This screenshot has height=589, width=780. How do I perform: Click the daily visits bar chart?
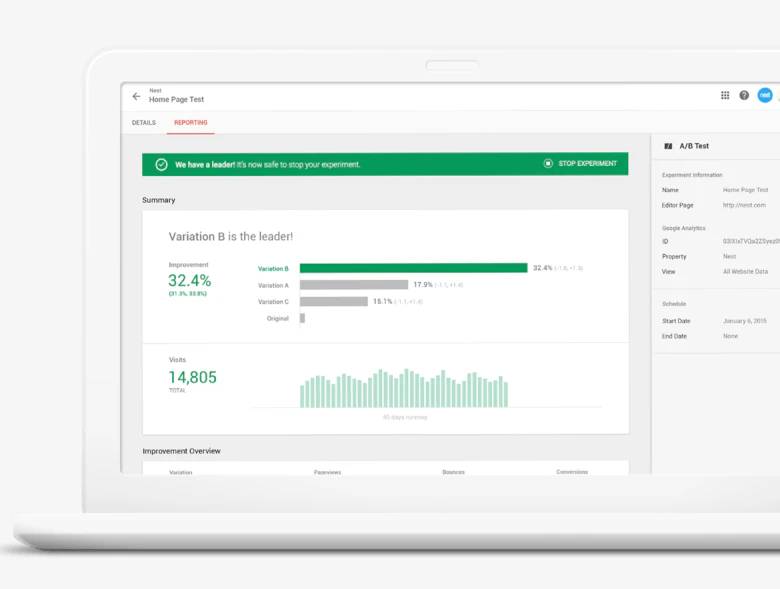(404, 389)
